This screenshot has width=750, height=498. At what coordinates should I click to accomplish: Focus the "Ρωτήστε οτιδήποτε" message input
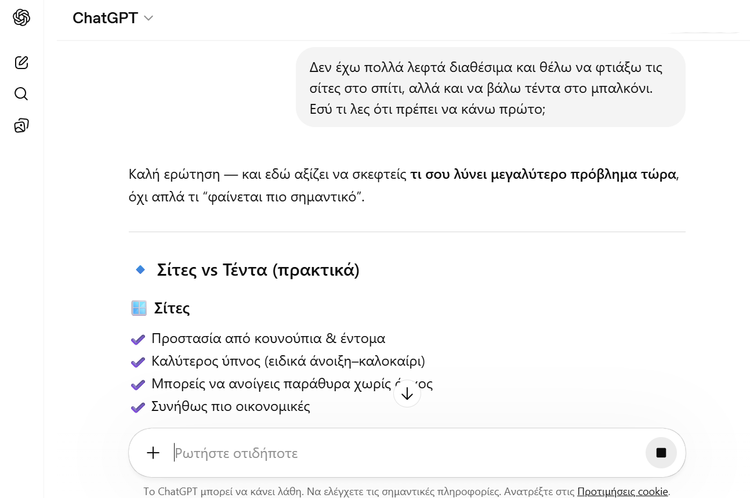(400, 453)
